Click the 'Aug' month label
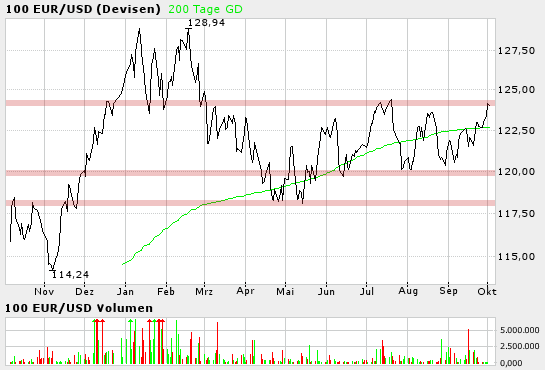The image size is (545, 370). (x=408, y=291)
